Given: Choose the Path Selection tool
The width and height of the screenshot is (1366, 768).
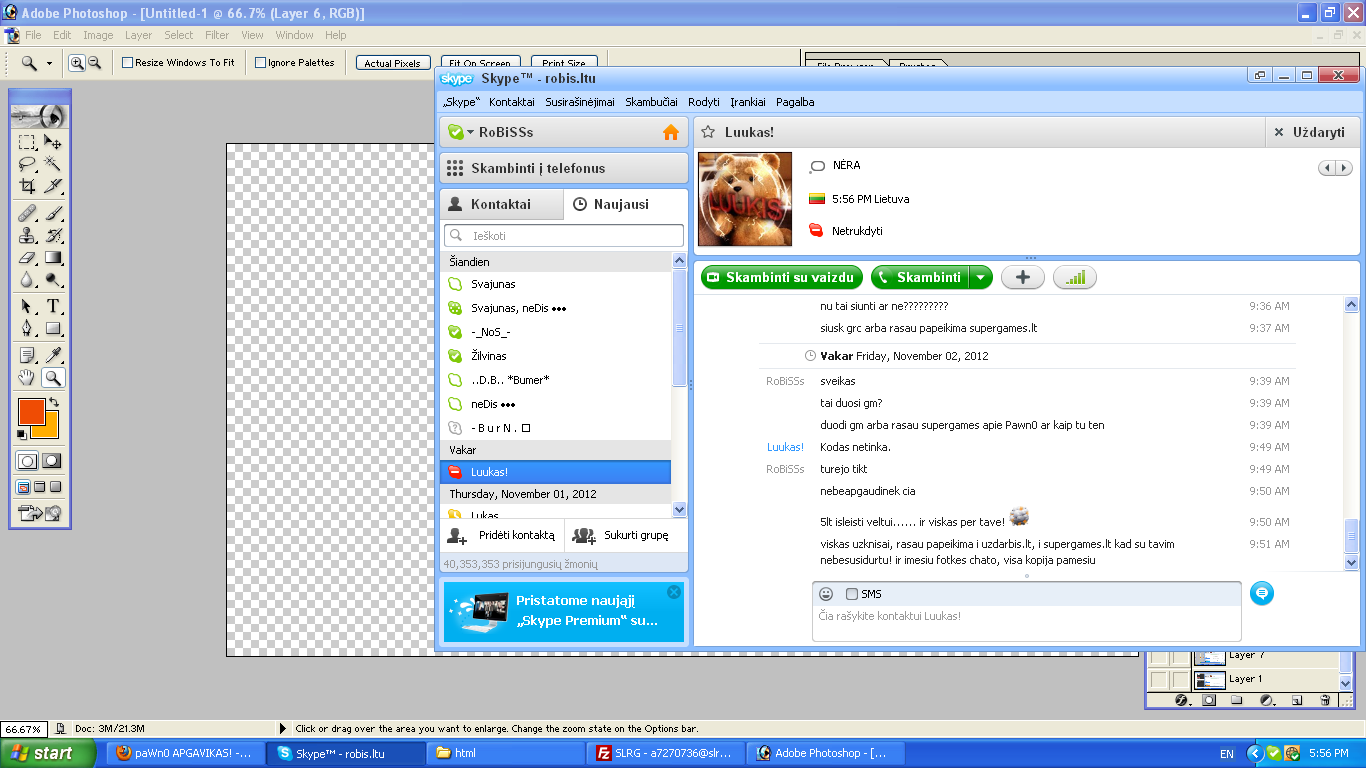Looking at the screenshot, I should pyautogui.click(x=27, y=306).
